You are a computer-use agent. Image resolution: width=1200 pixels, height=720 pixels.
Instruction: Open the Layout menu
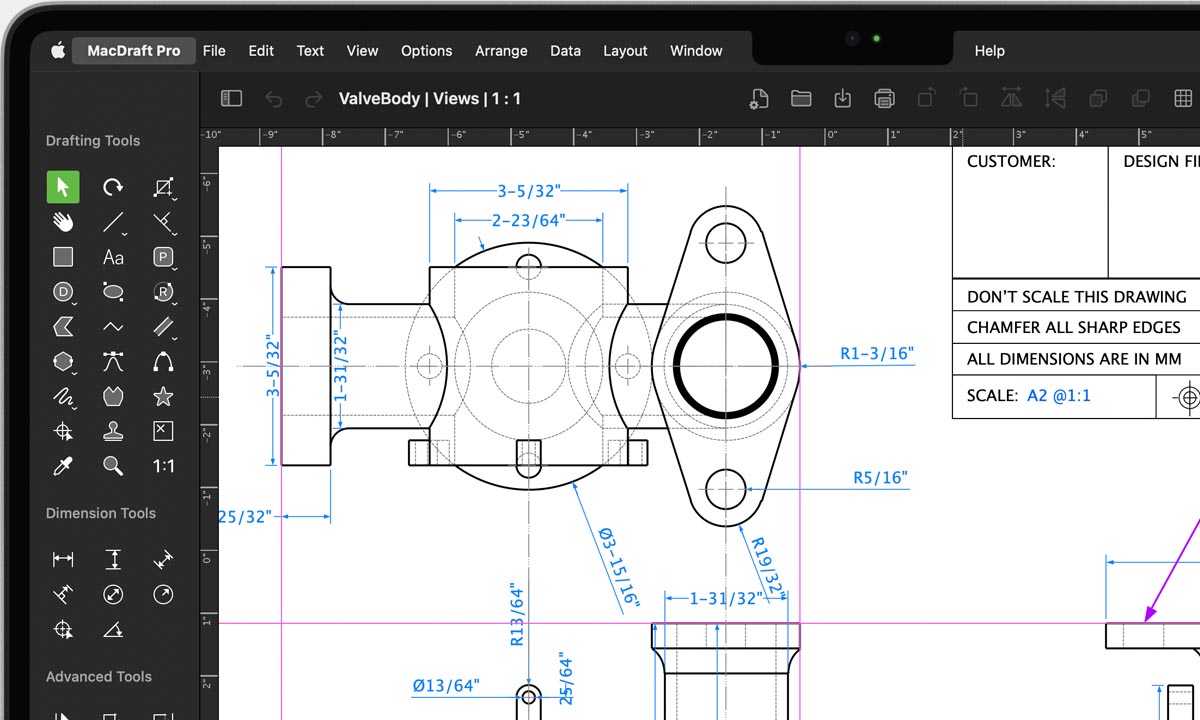pos(625,51)
